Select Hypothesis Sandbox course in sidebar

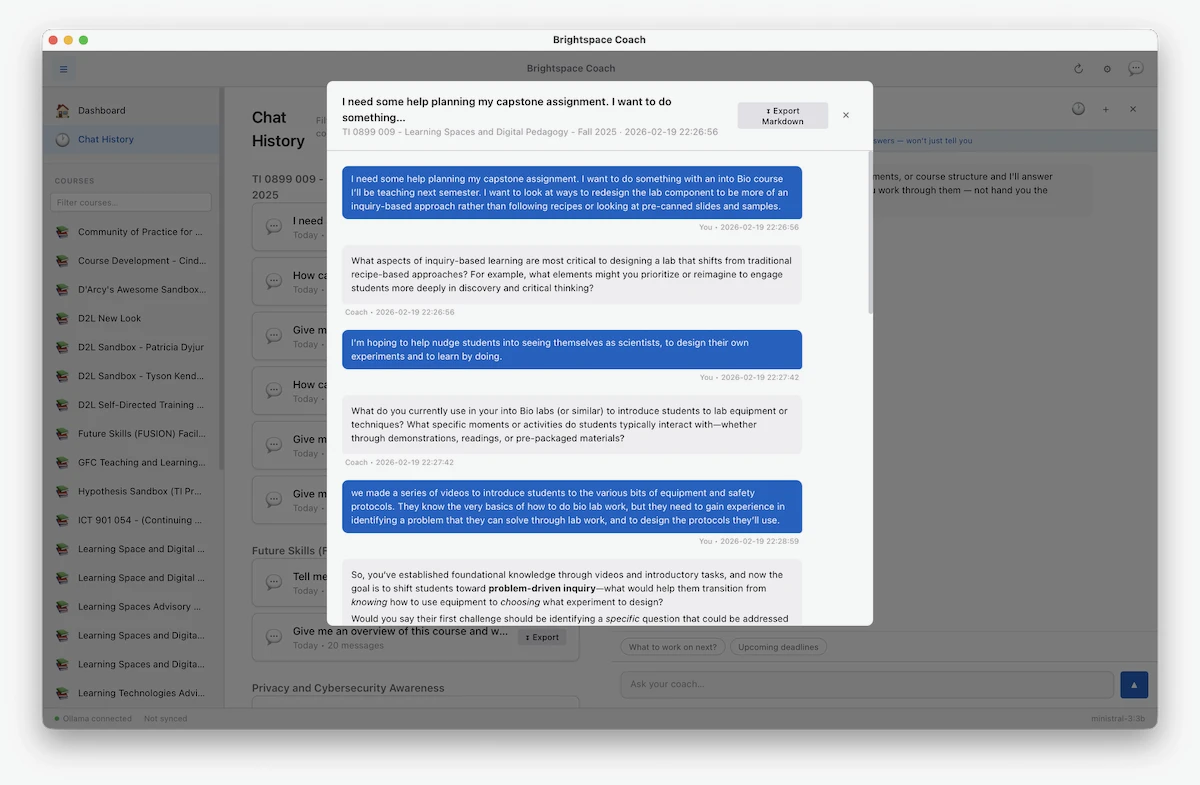(140, 492)
